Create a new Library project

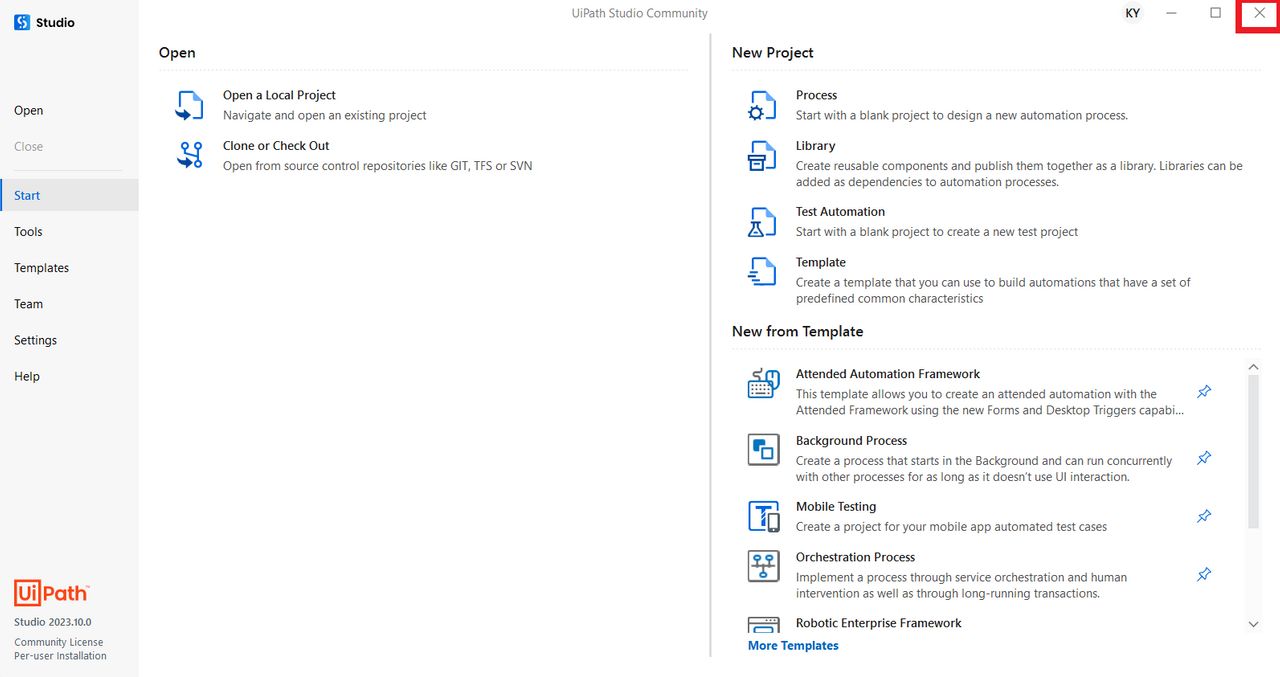815,145
